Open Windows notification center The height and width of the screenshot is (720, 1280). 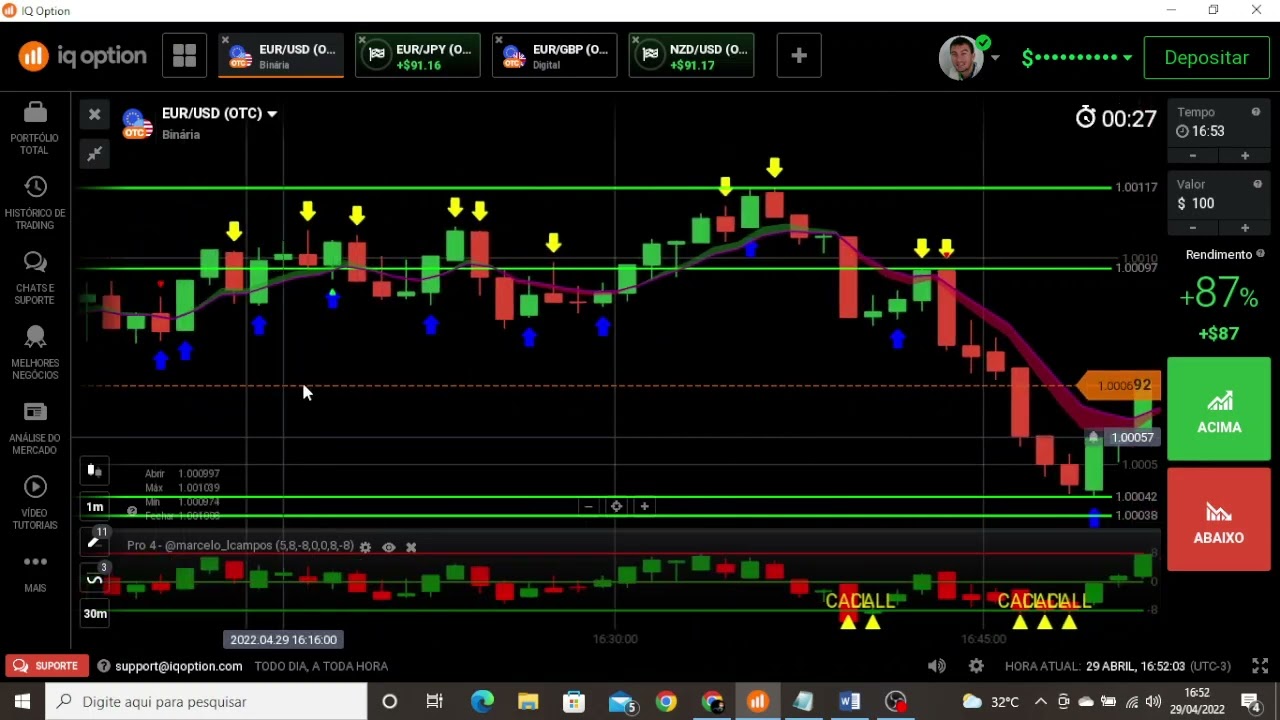point(1250,702)
